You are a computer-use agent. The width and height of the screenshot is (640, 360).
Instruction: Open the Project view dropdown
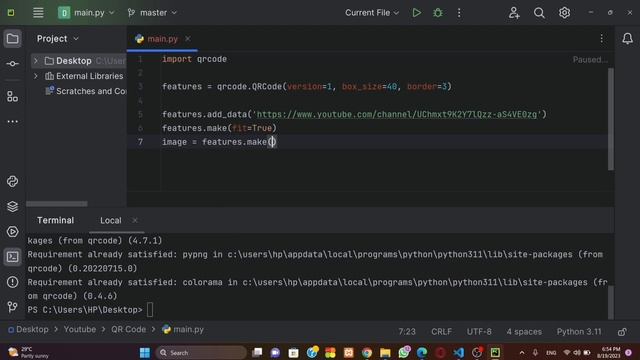tap(58, 39)
